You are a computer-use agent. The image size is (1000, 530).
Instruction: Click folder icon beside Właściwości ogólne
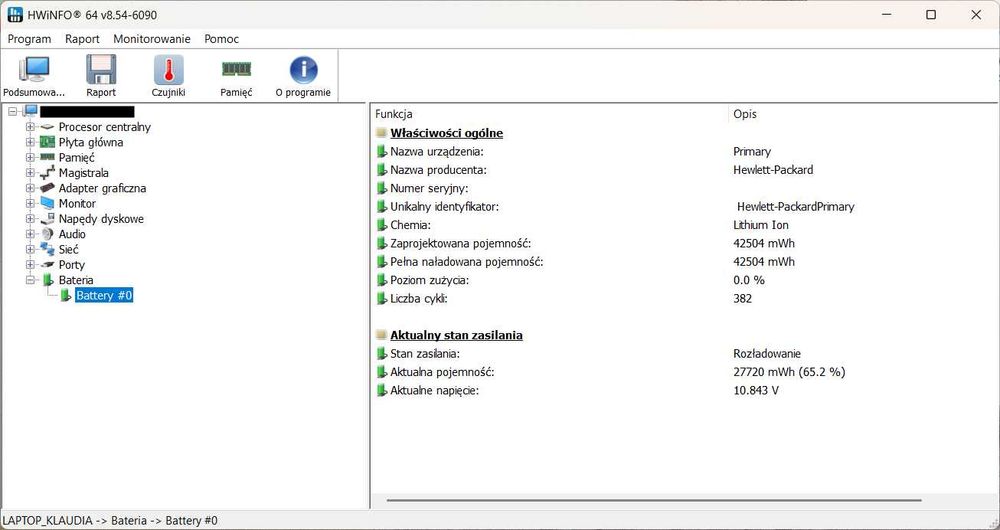381,133
